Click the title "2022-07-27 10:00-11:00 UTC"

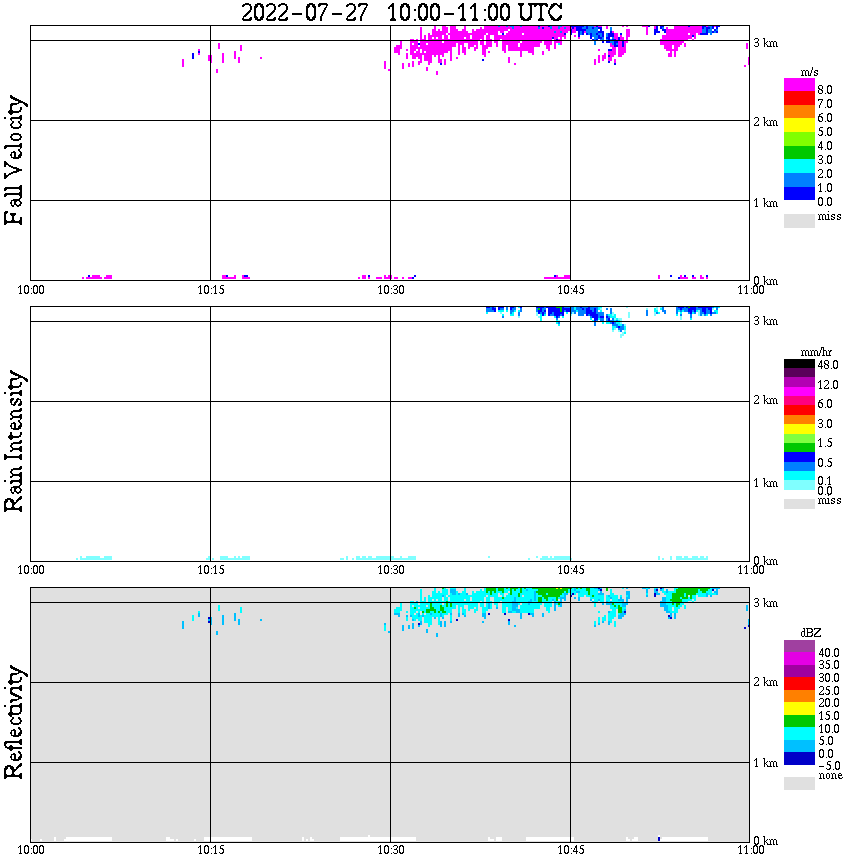click(x=401, y=12)
